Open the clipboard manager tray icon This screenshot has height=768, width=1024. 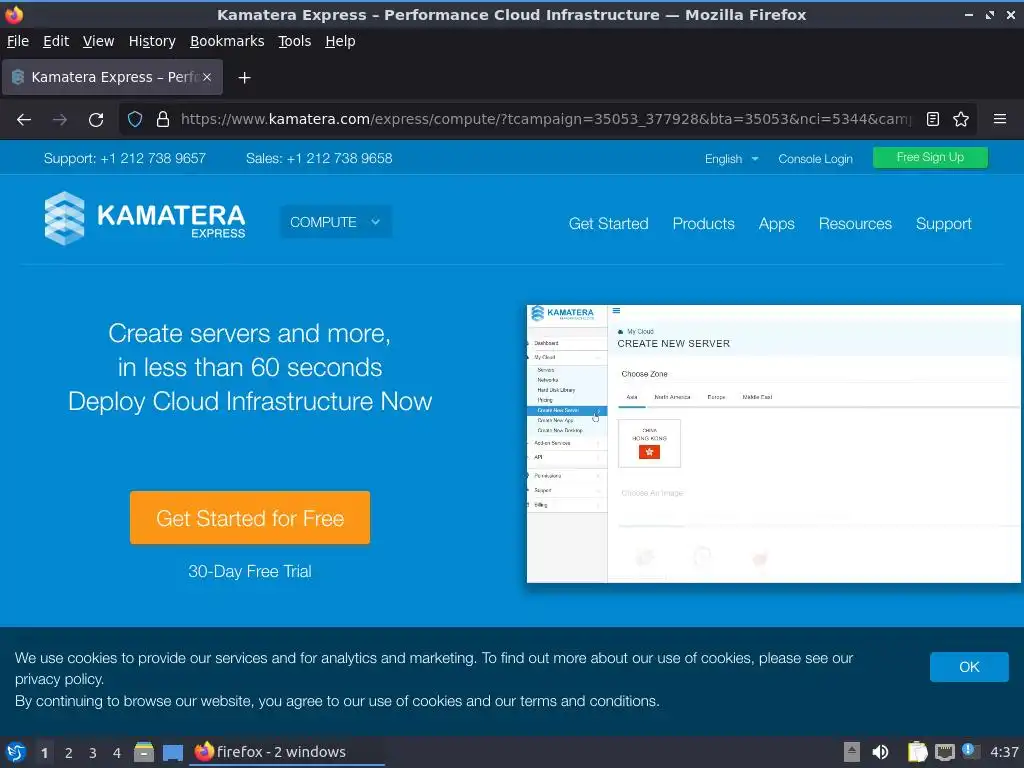[917, 752]
